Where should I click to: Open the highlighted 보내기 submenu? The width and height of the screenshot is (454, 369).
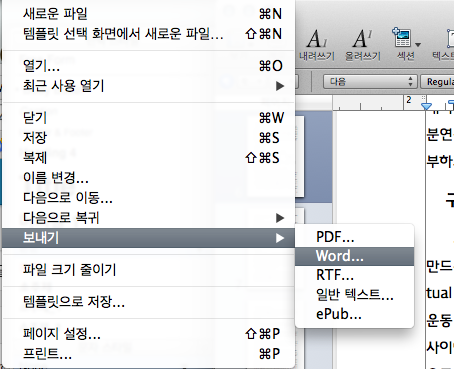[148, 238]
